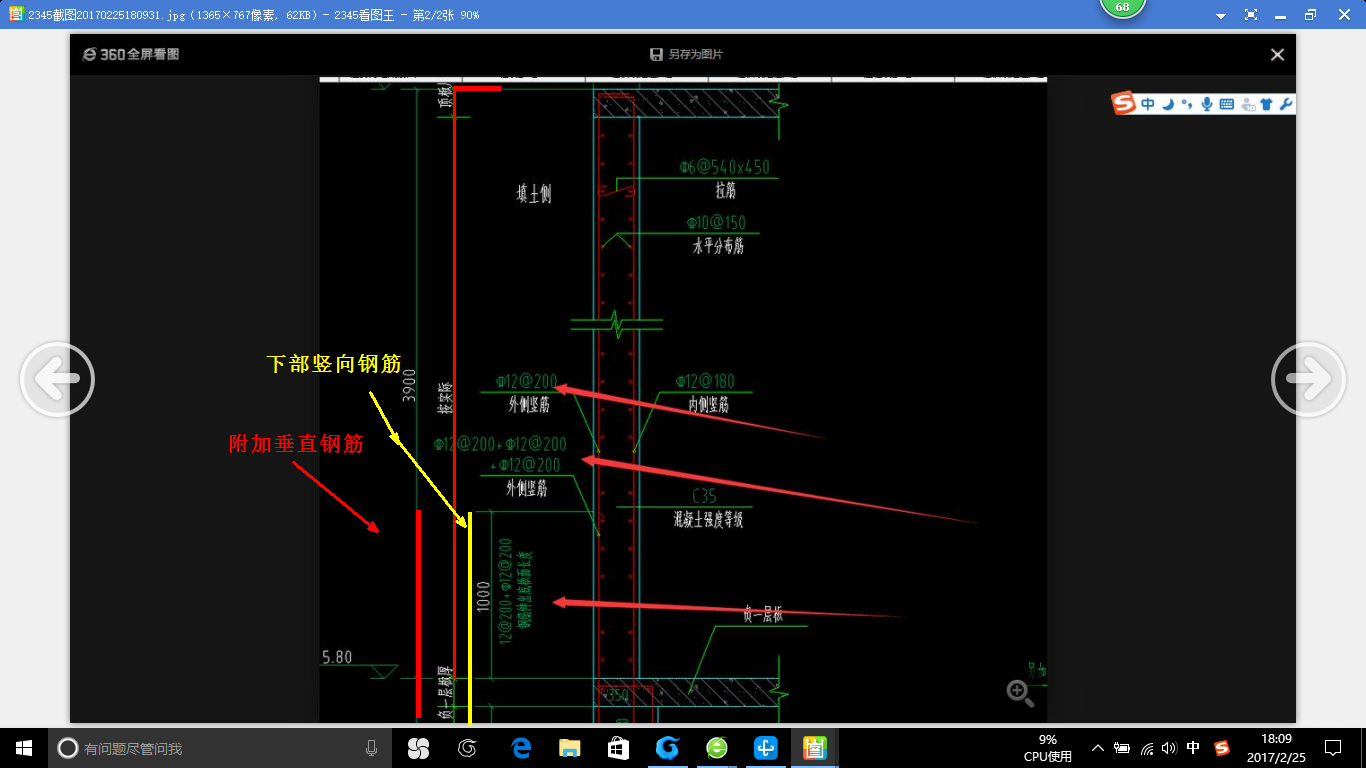The image size is (1366, 768).
Task: Click the Φ10@150 annotation
Action: tap(716, 223)
